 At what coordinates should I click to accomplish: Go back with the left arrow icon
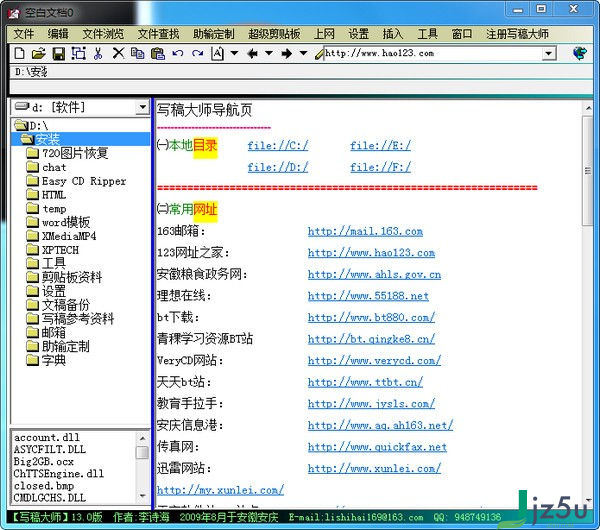(252, 54)
